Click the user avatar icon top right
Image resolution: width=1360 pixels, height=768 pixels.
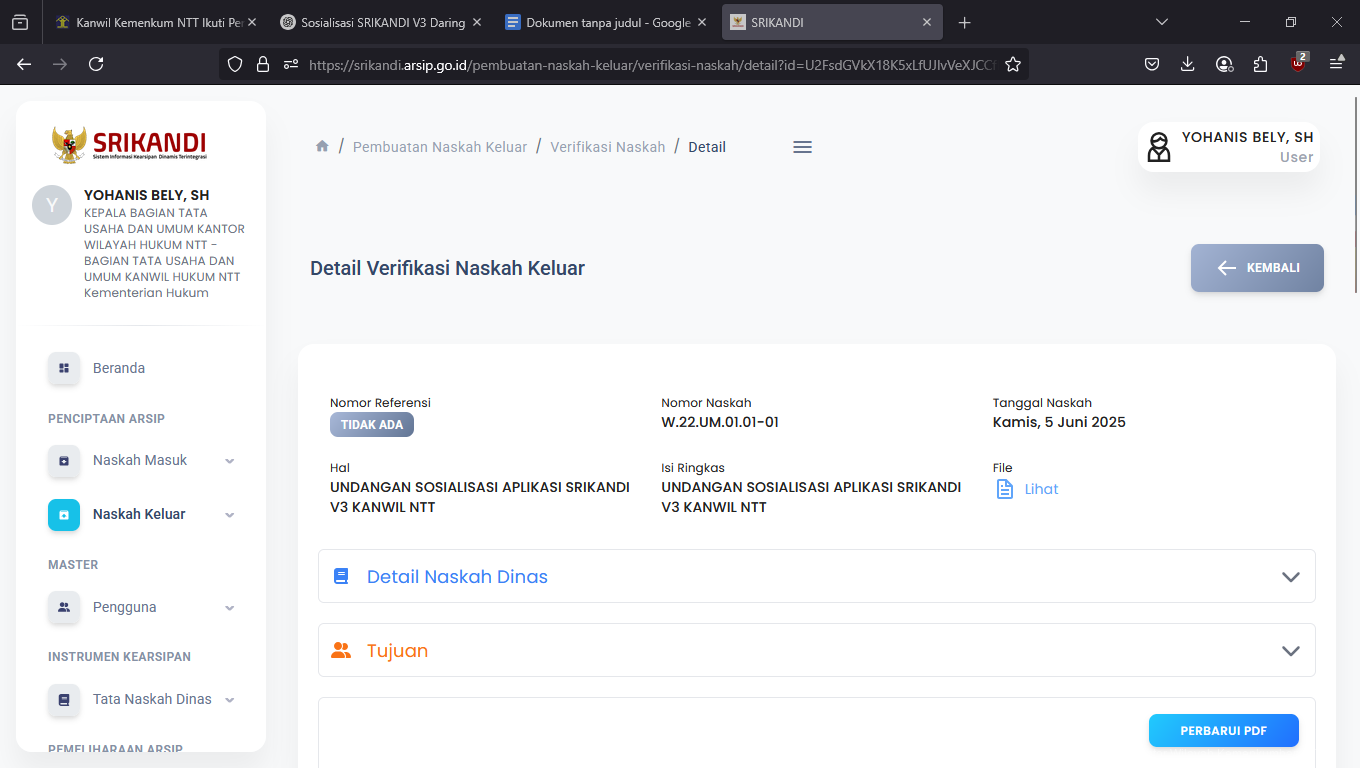click(1159, 147)
